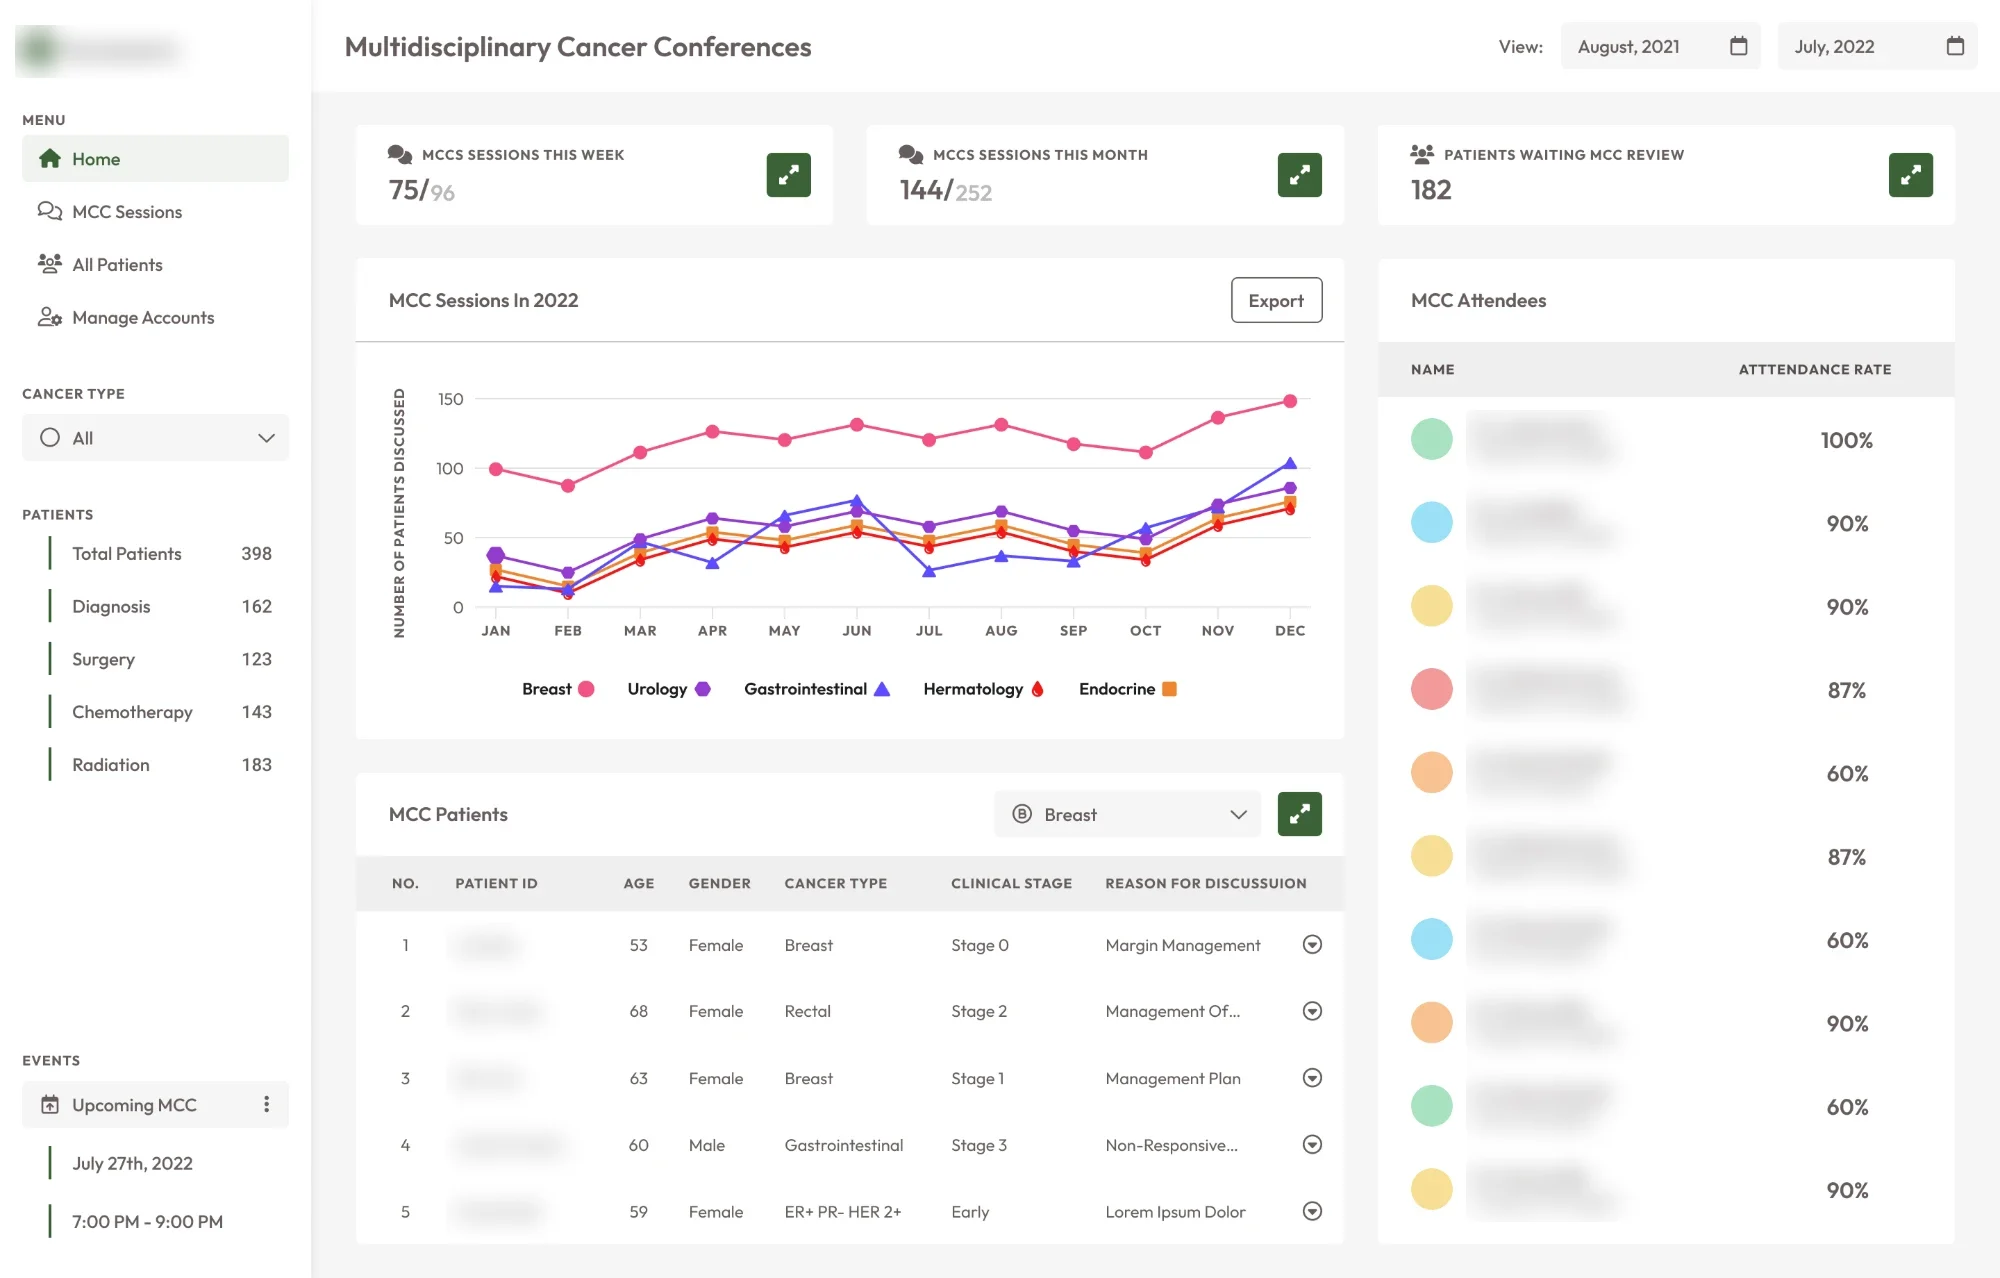Click the three-dot menu on Upcoming MCC
Image resolution: width=2000 pixels, height=1278 pixels.
[266, 1104]
